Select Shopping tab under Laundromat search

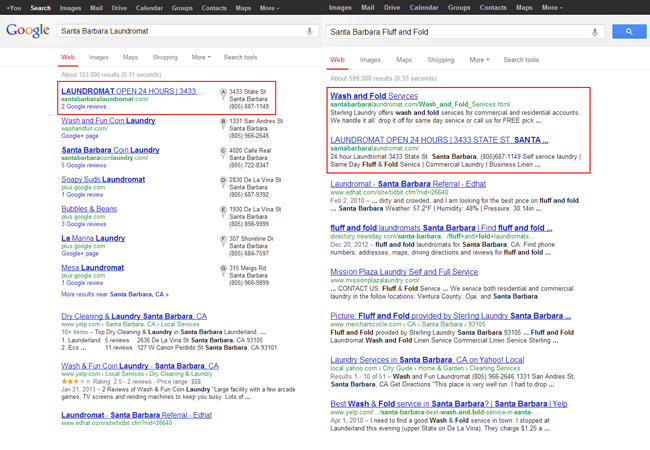click(165, 57)
